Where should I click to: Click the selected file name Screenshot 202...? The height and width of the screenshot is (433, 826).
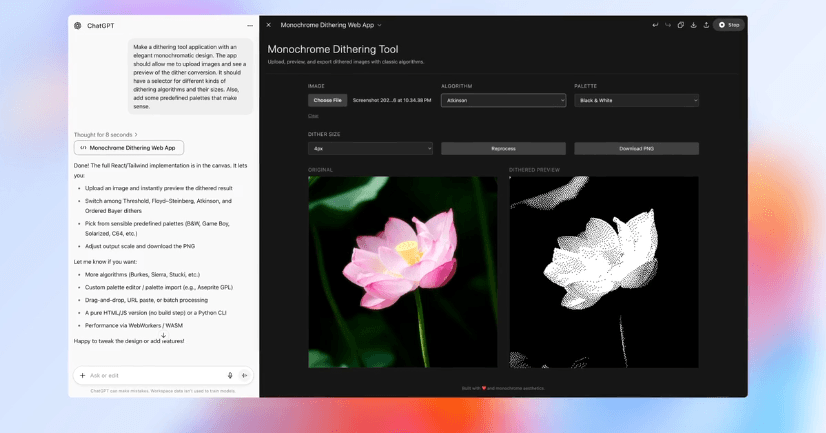pyautogui.click(x=392, y=100)
